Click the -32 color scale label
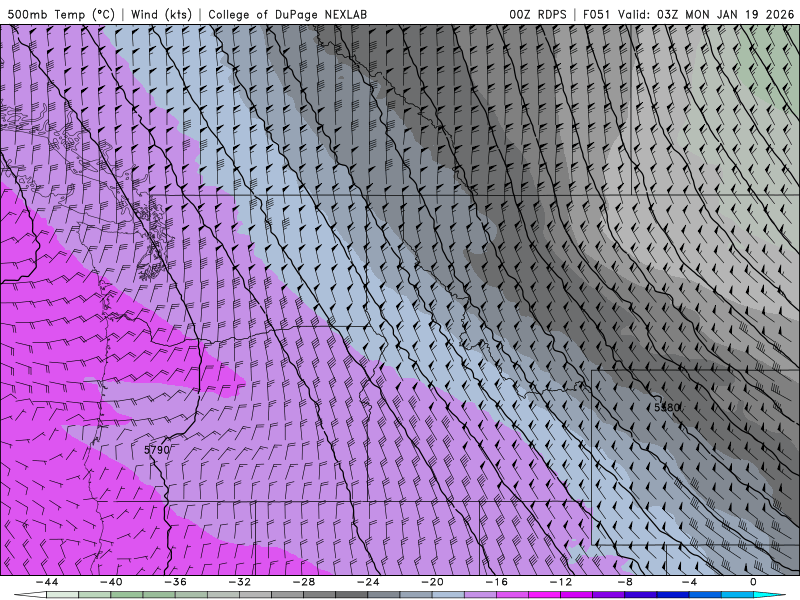The image size is (800, 600). (240, 582)
